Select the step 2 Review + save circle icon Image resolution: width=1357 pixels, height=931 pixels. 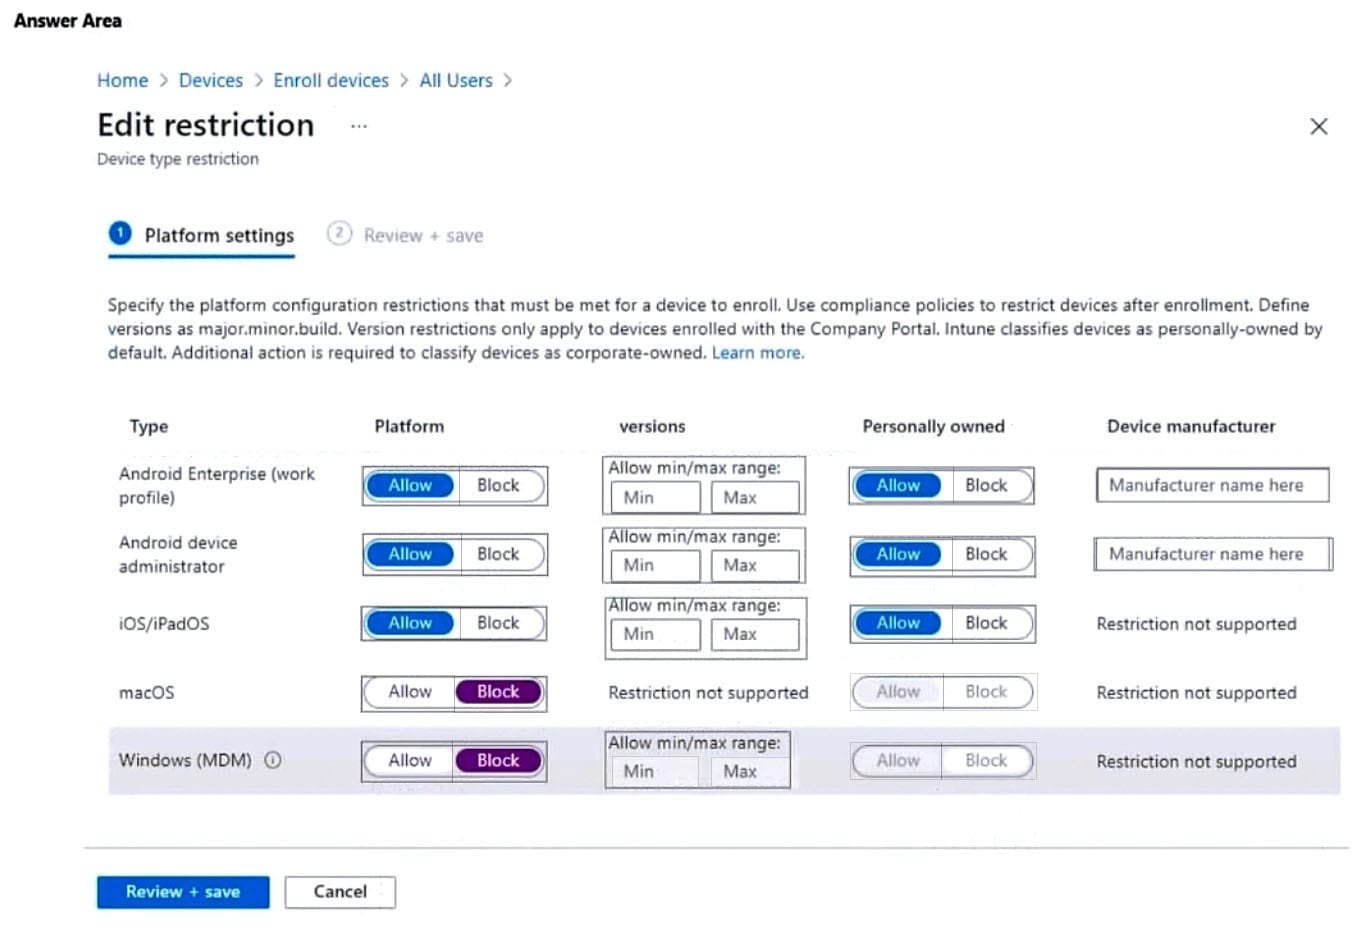pyautogui.click(x=339, y=234)
